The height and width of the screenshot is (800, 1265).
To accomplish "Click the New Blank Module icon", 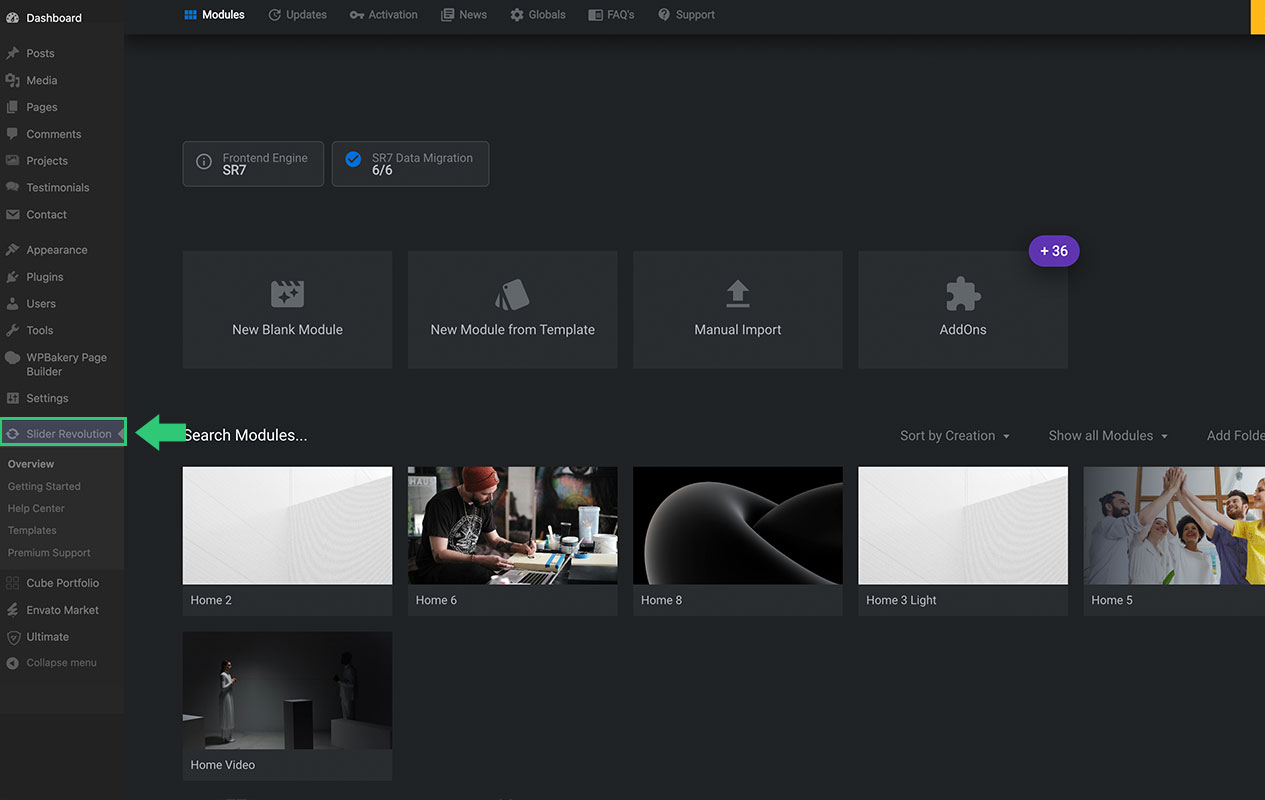I will pos(287,294).
